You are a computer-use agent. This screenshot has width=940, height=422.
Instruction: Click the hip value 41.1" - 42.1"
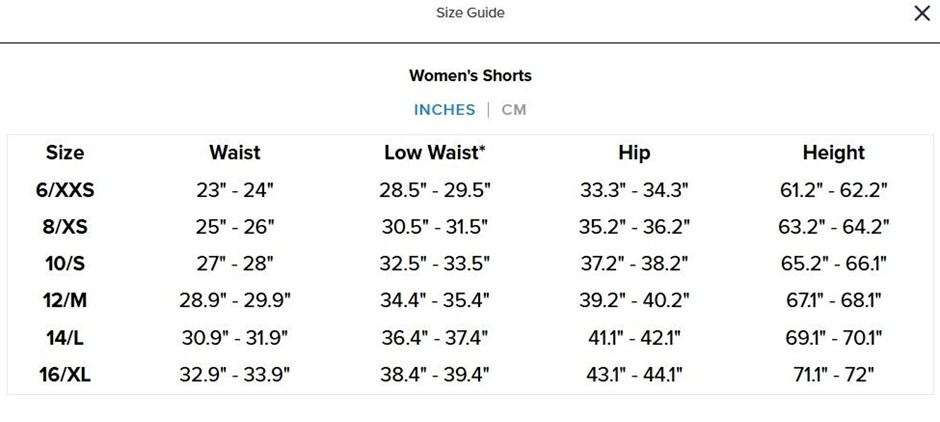click(x=634, y=338)
